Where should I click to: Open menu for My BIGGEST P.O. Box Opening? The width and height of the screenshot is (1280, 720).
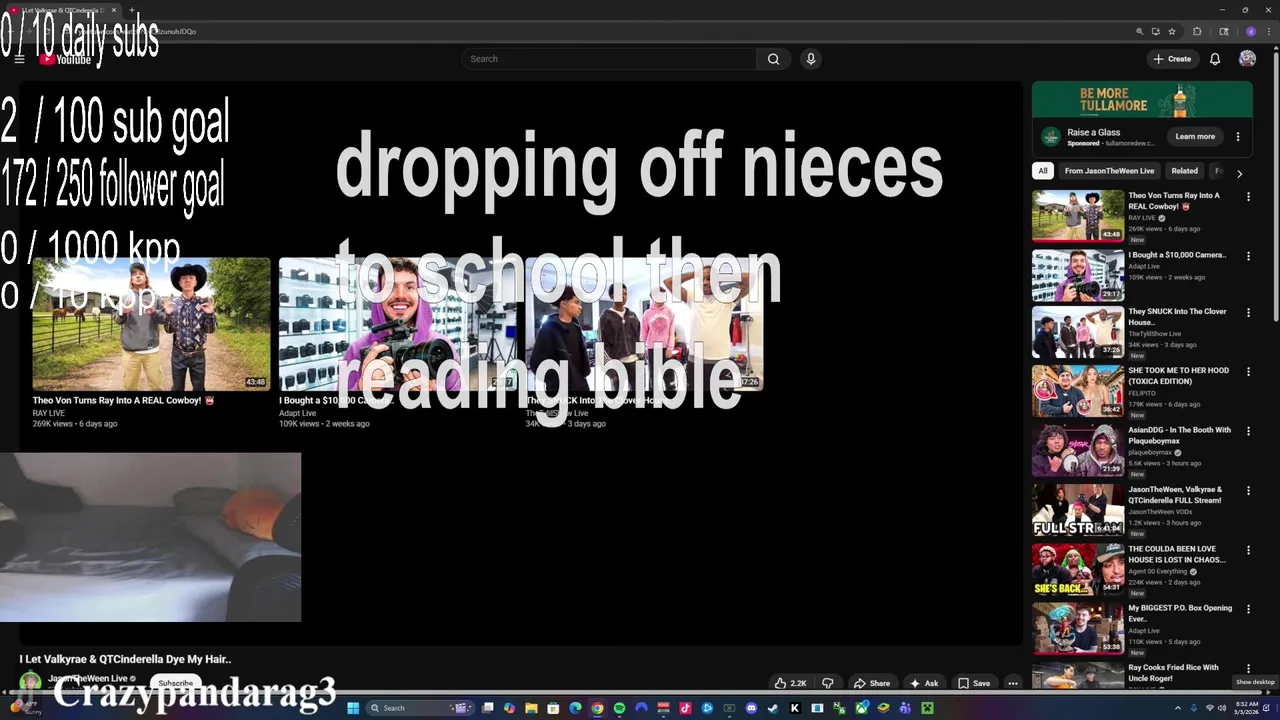1248,609
